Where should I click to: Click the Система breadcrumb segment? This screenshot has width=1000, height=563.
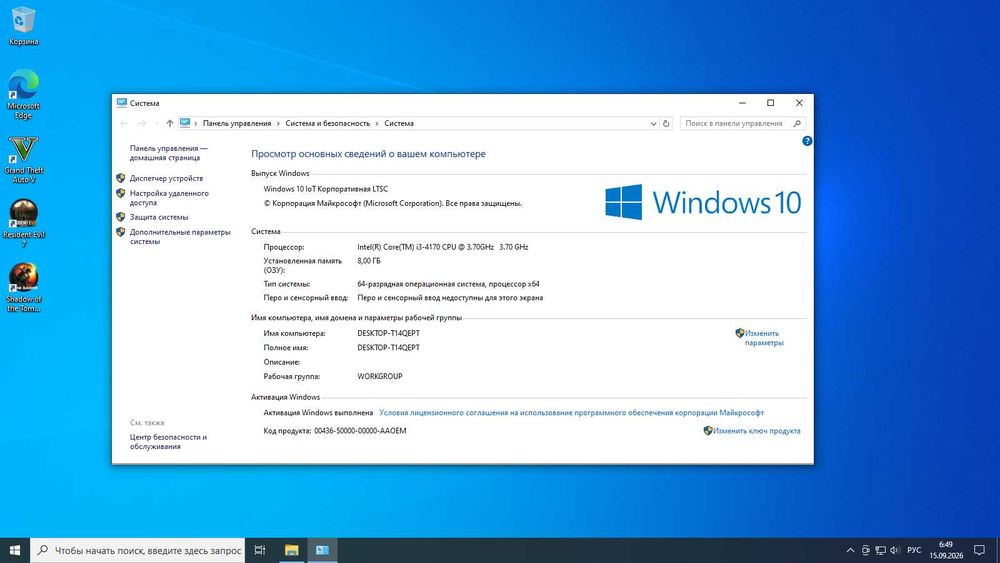399,123
